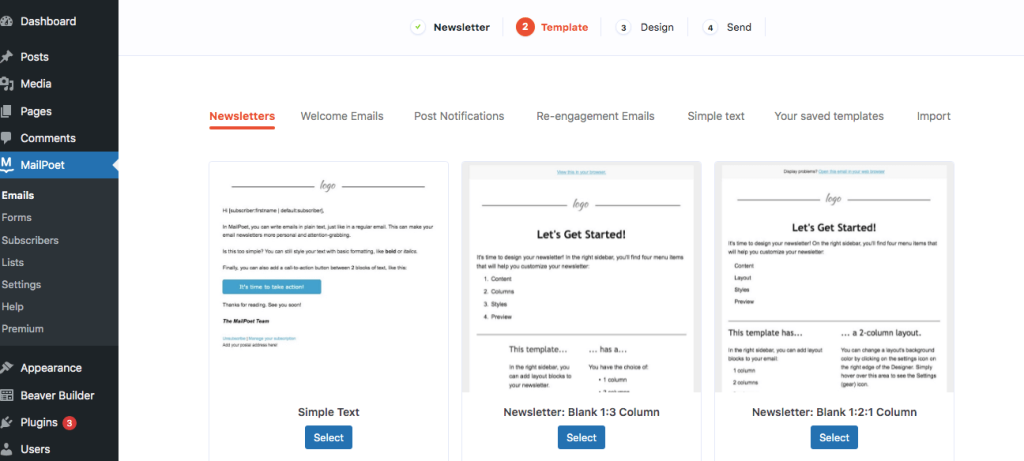Click the Newsletter: Blank 1:2:1 Column title
The height and width of the screenshot is (461, 1024).
tap(835, 413)
